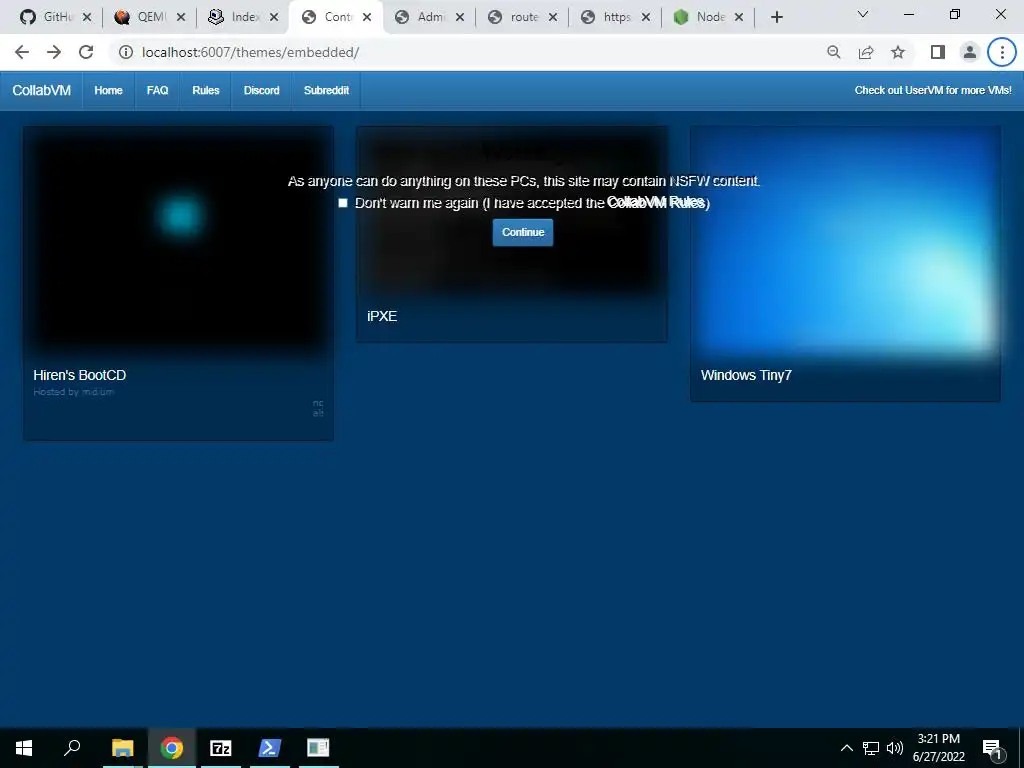The width and height of the screenshot is (1024, 768).
Task: Select the iPXE title text
Action: point(382,316)
